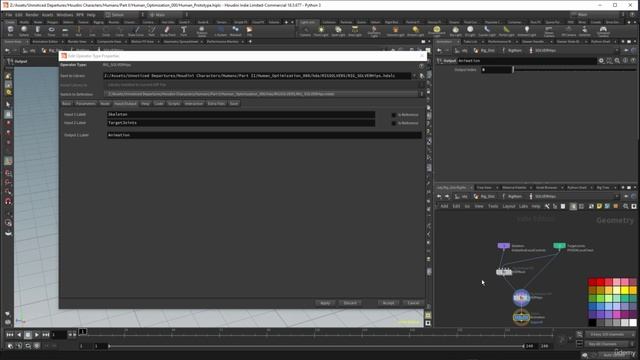Switch to Input/Output tab
The width and height of the screenshot is (640, 360).
click(x=125, y=104)
